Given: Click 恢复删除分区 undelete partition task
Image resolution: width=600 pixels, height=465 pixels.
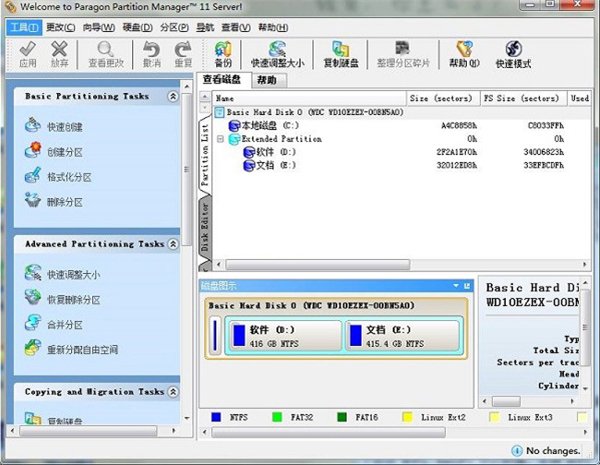Looking at the screenshot, I should pyautogui.click(x=72, y=300).
